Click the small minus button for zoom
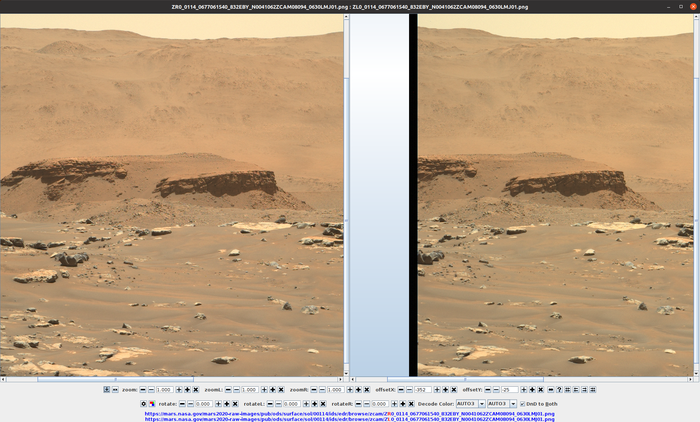 (151, 390)
